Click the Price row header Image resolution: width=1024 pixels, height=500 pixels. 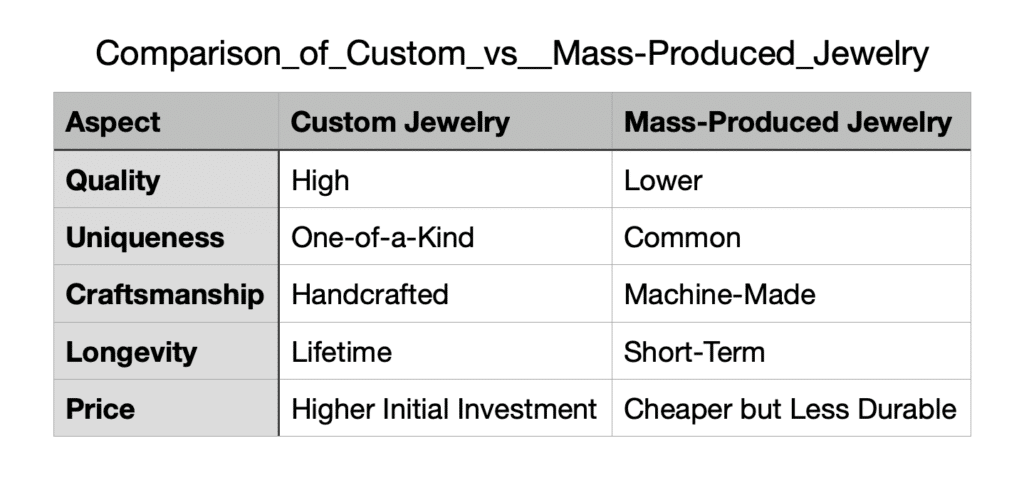pos(167,408)
